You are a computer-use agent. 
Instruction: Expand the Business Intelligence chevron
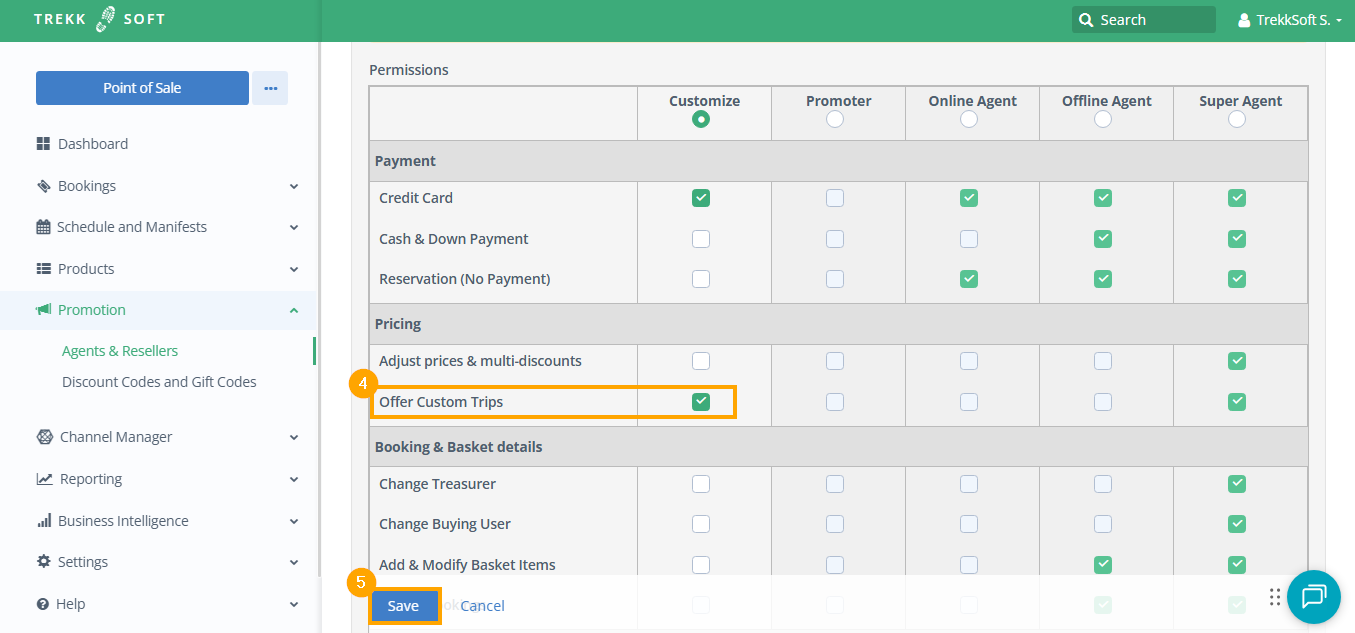click(x=294, y=521)
